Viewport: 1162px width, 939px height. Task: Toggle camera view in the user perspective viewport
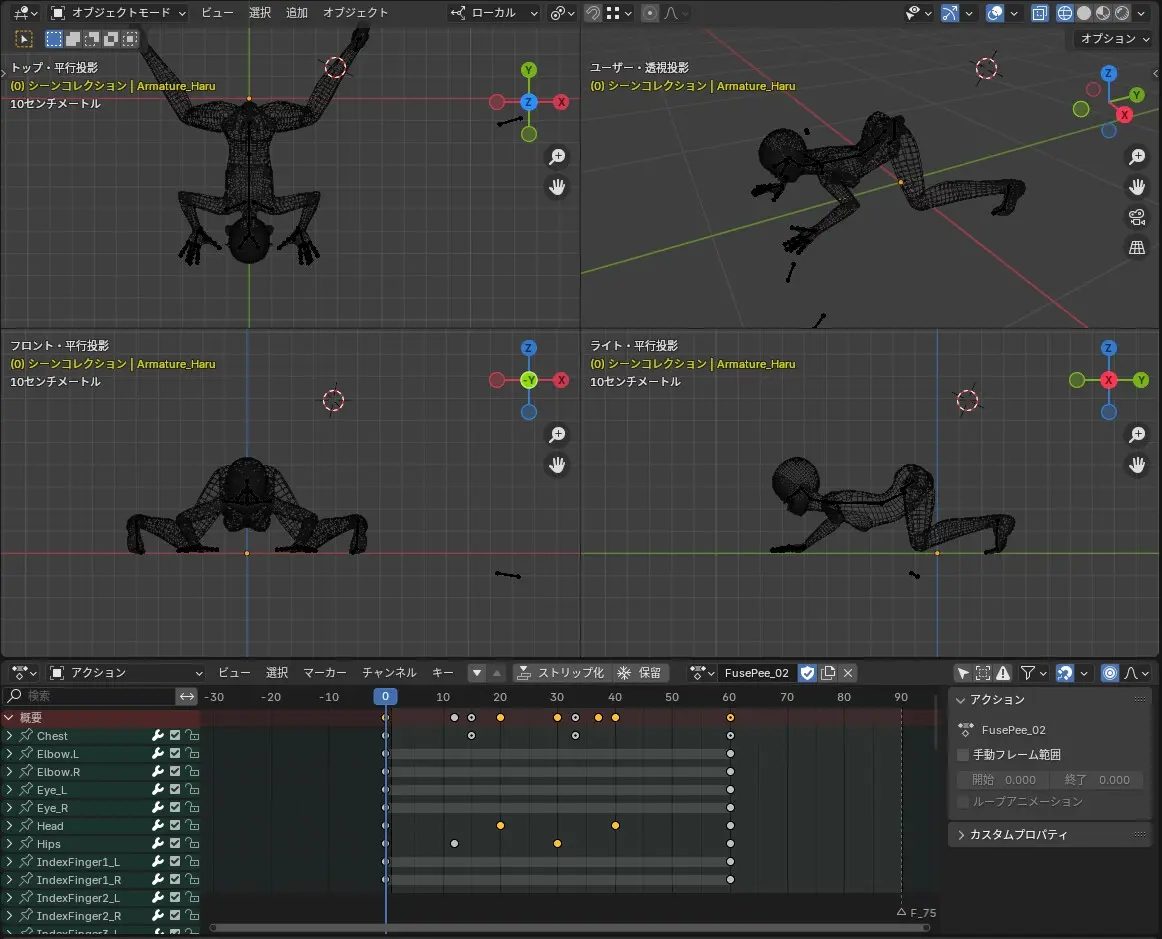pos(1137,217)
